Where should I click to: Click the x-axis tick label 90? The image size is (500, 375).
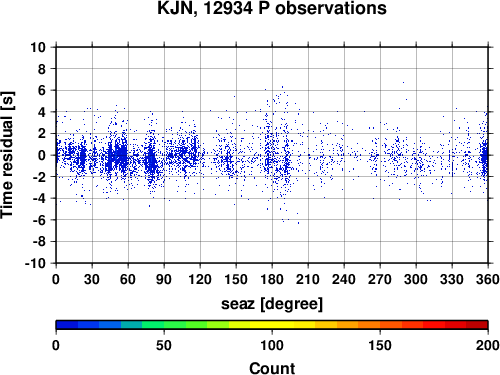pyautogui.click(x=164, y=279)
